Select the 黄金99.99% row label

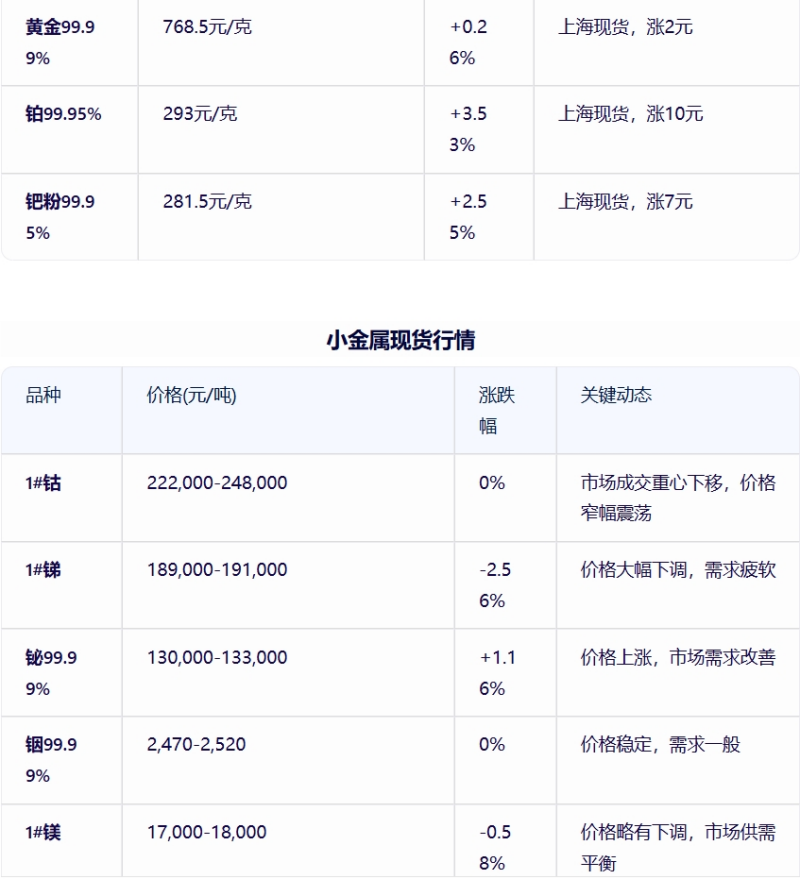click(60, 42)
